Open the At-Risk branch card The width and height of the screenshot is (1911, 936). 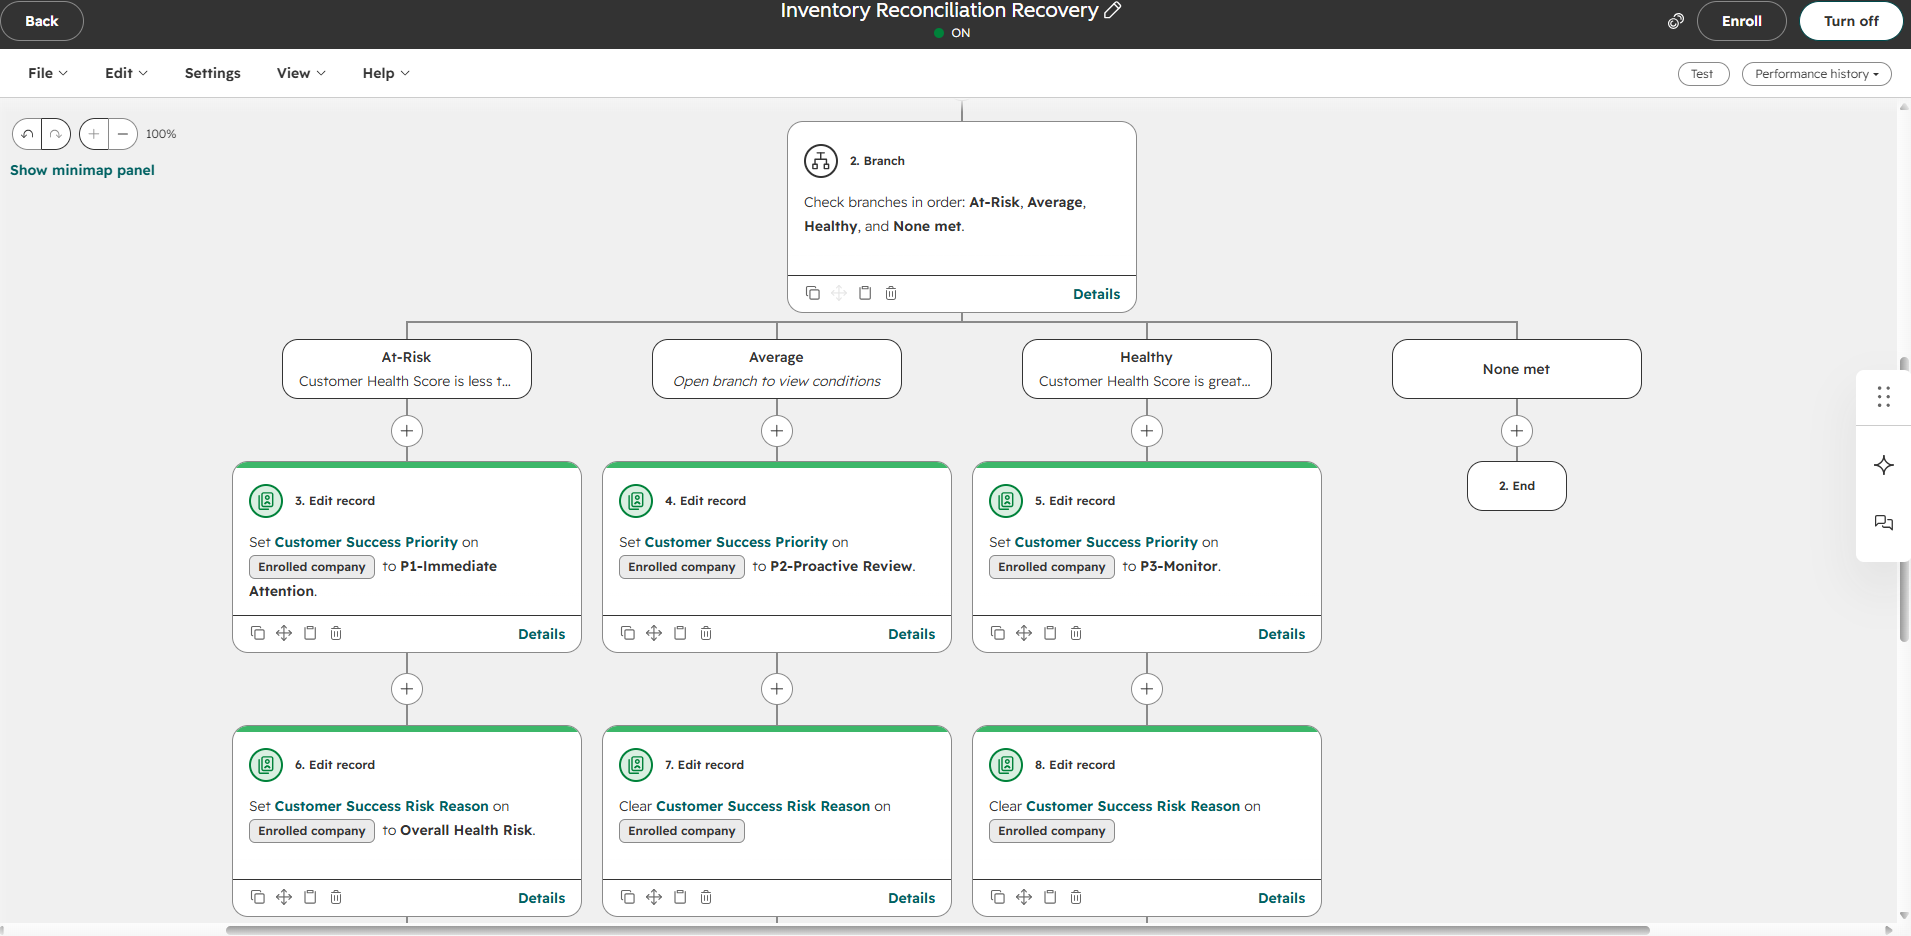[x=407, y=369]
